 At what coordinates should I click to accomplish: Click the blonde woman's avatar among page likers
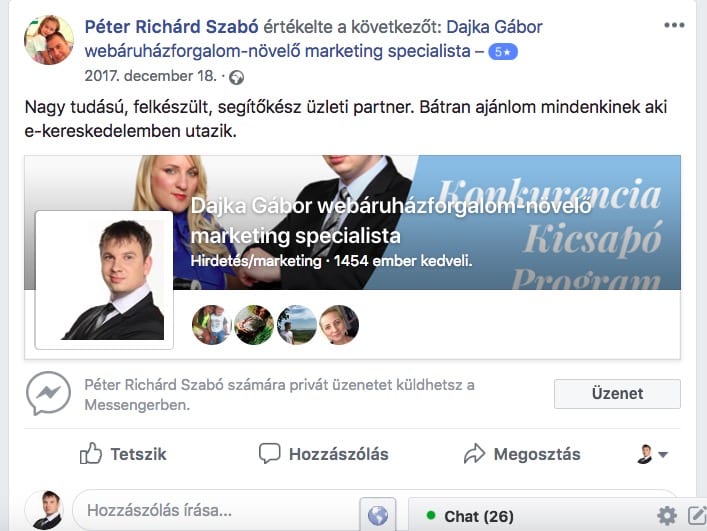click(339, 325)
